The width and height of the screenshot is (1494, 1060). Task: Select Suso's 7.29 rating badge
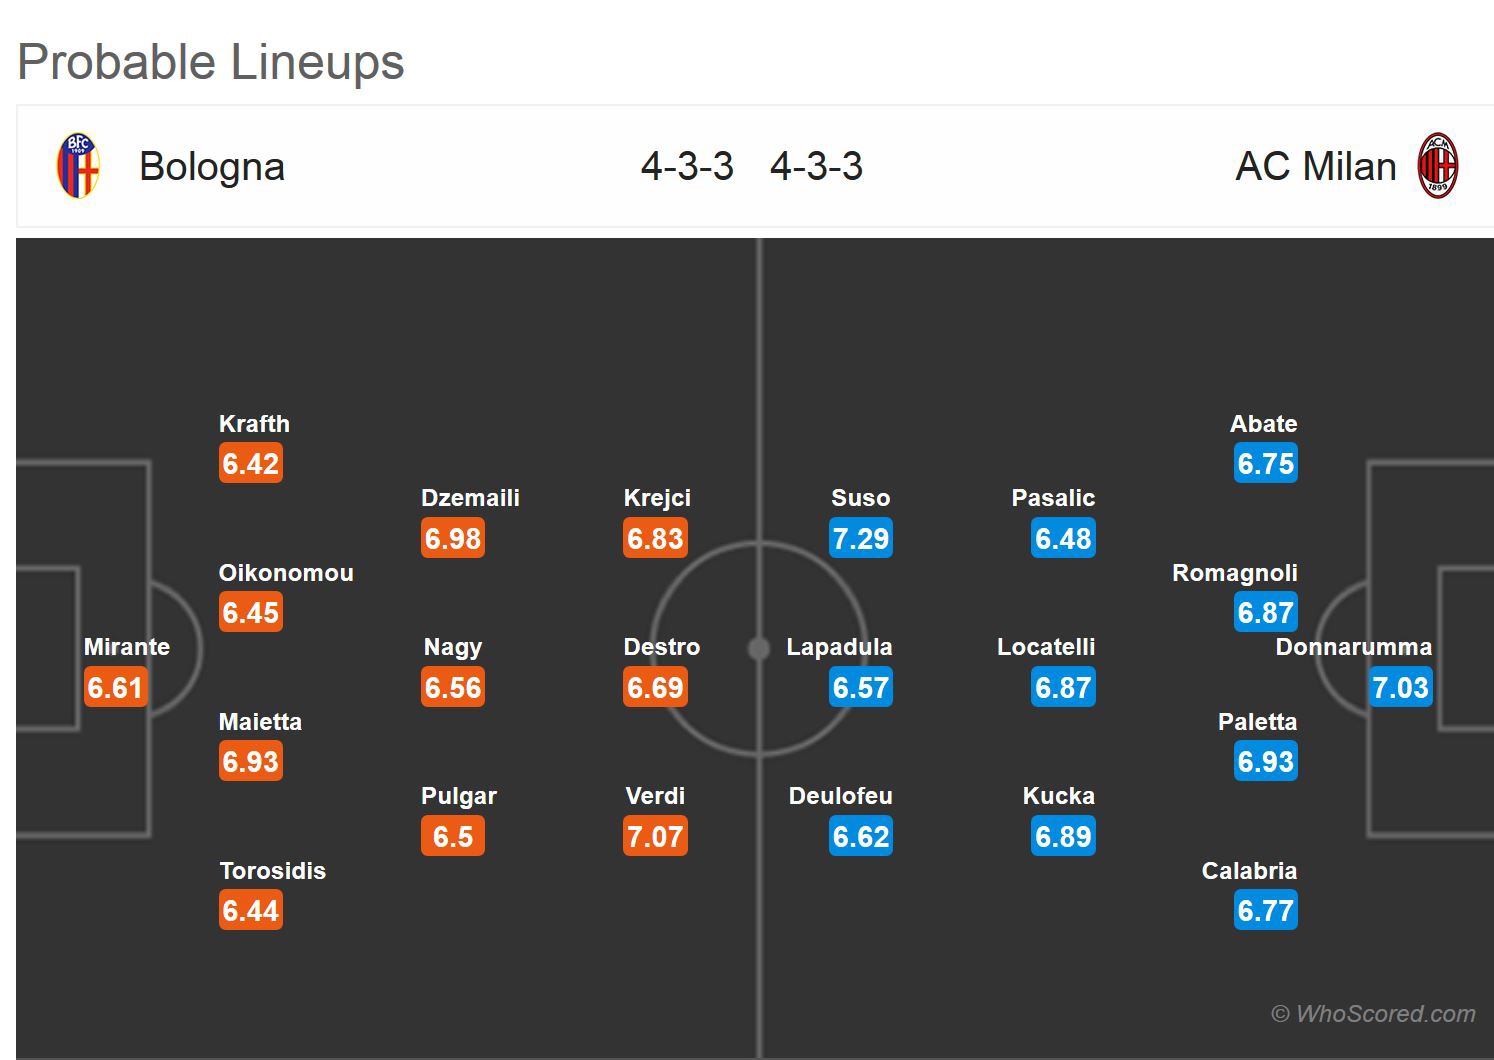(860, 539)
